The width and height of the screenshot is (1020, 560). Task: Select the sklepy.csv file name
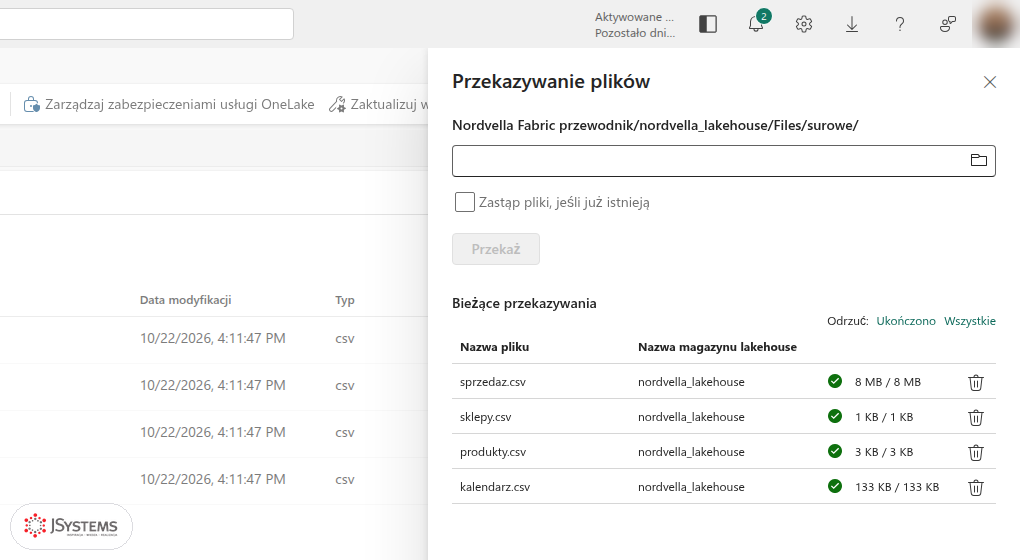[x=485, y=417]
